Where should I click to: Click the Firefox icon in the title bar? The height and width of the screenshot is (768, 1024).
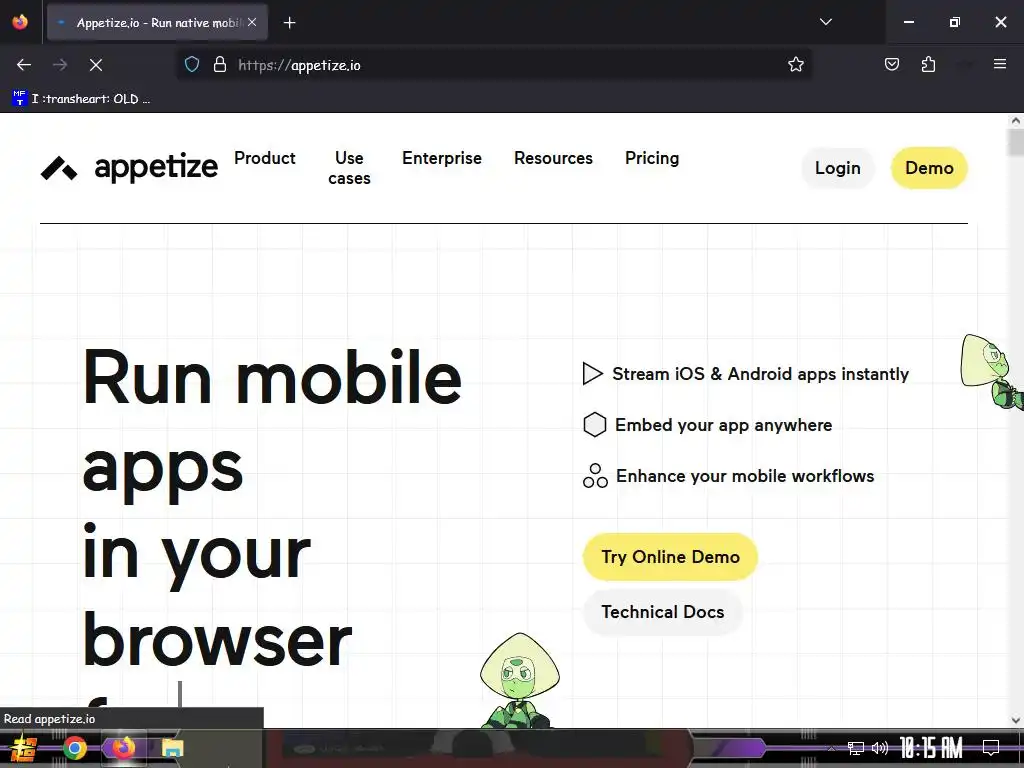(20, 22)
